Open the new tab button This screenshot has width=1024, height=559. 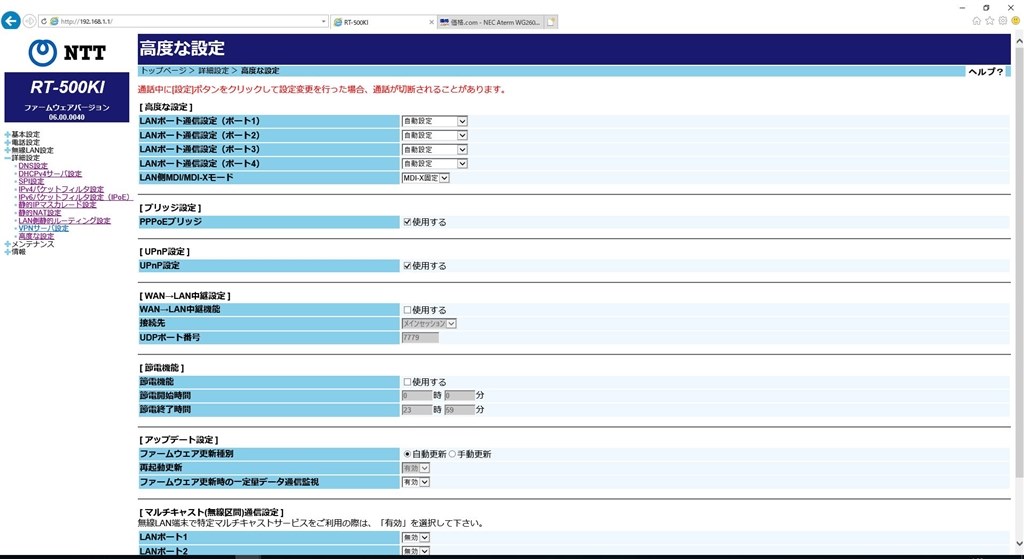[x=551, y=22]
